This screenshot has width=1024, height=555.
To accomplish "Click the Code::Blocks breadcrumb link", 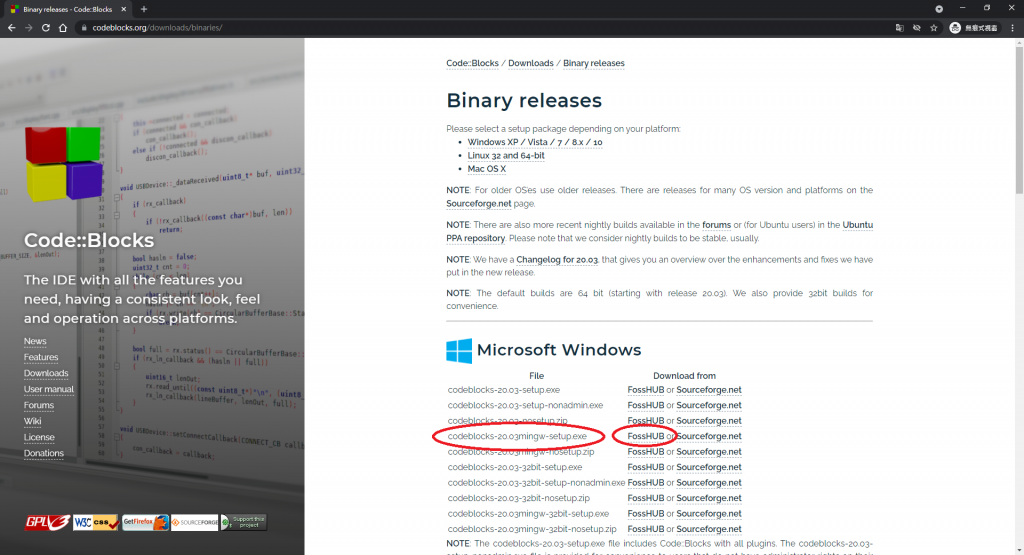I will (472, 63).
